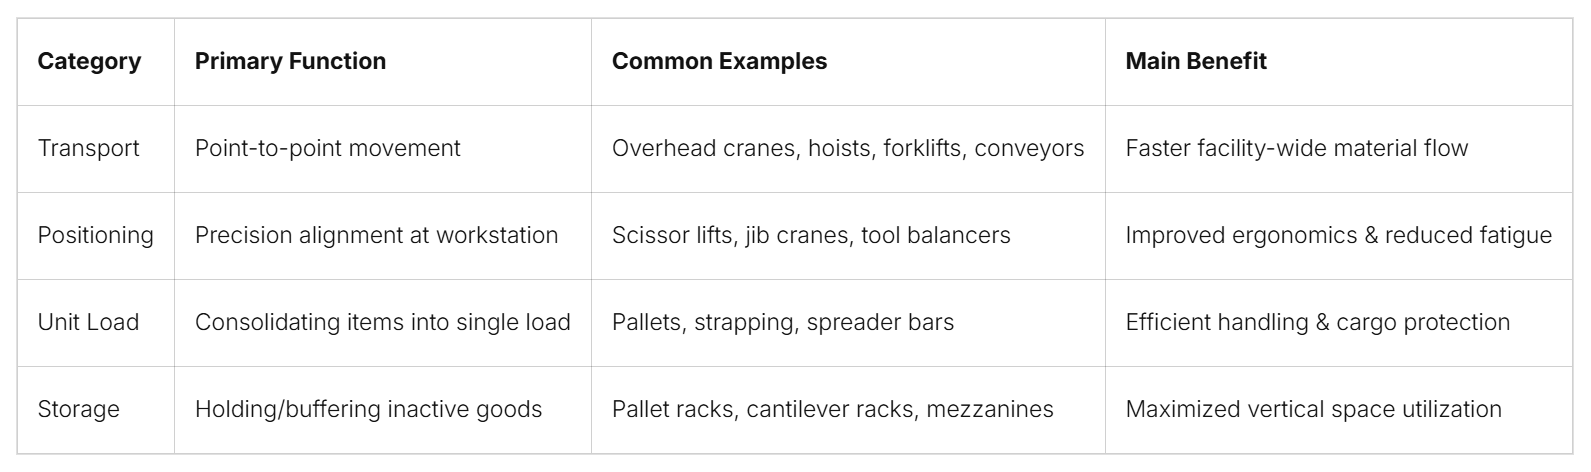
Task: Click Overhead cranes, hoists, forklifts, conveyors
Action: click(848, 149)
